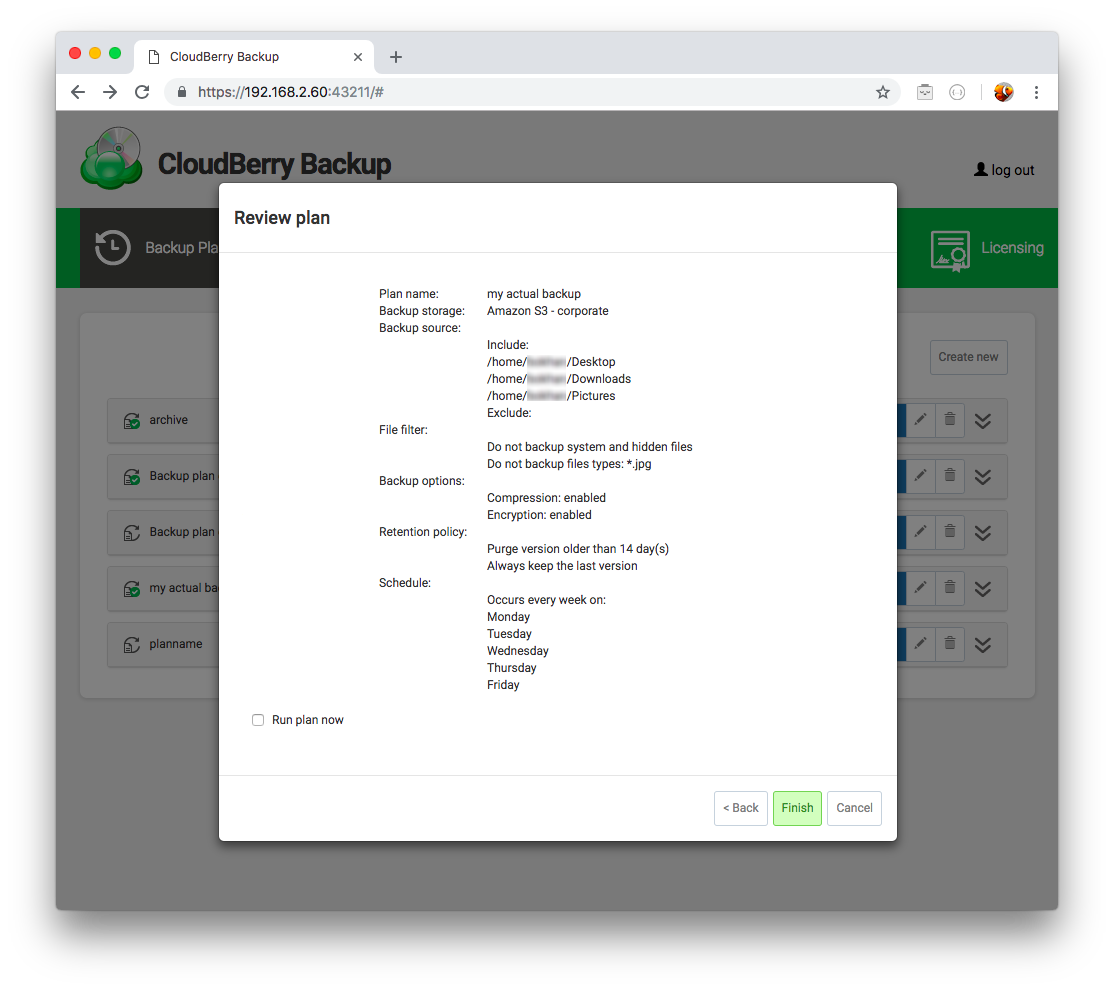Viewport: 1114px width, 990px height.
Task: Go back with the < Back button
Action: coord(740,808)
